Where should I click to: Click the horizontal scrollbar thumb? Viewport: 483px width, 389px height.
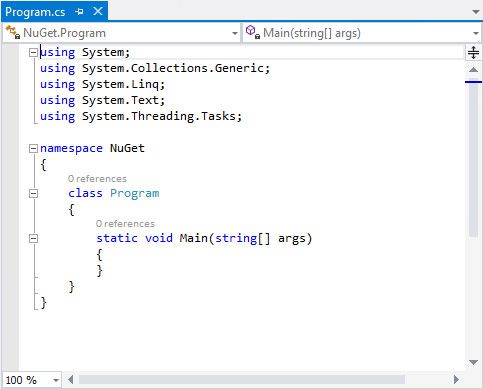pyautogui.click(x=242, y=379)
